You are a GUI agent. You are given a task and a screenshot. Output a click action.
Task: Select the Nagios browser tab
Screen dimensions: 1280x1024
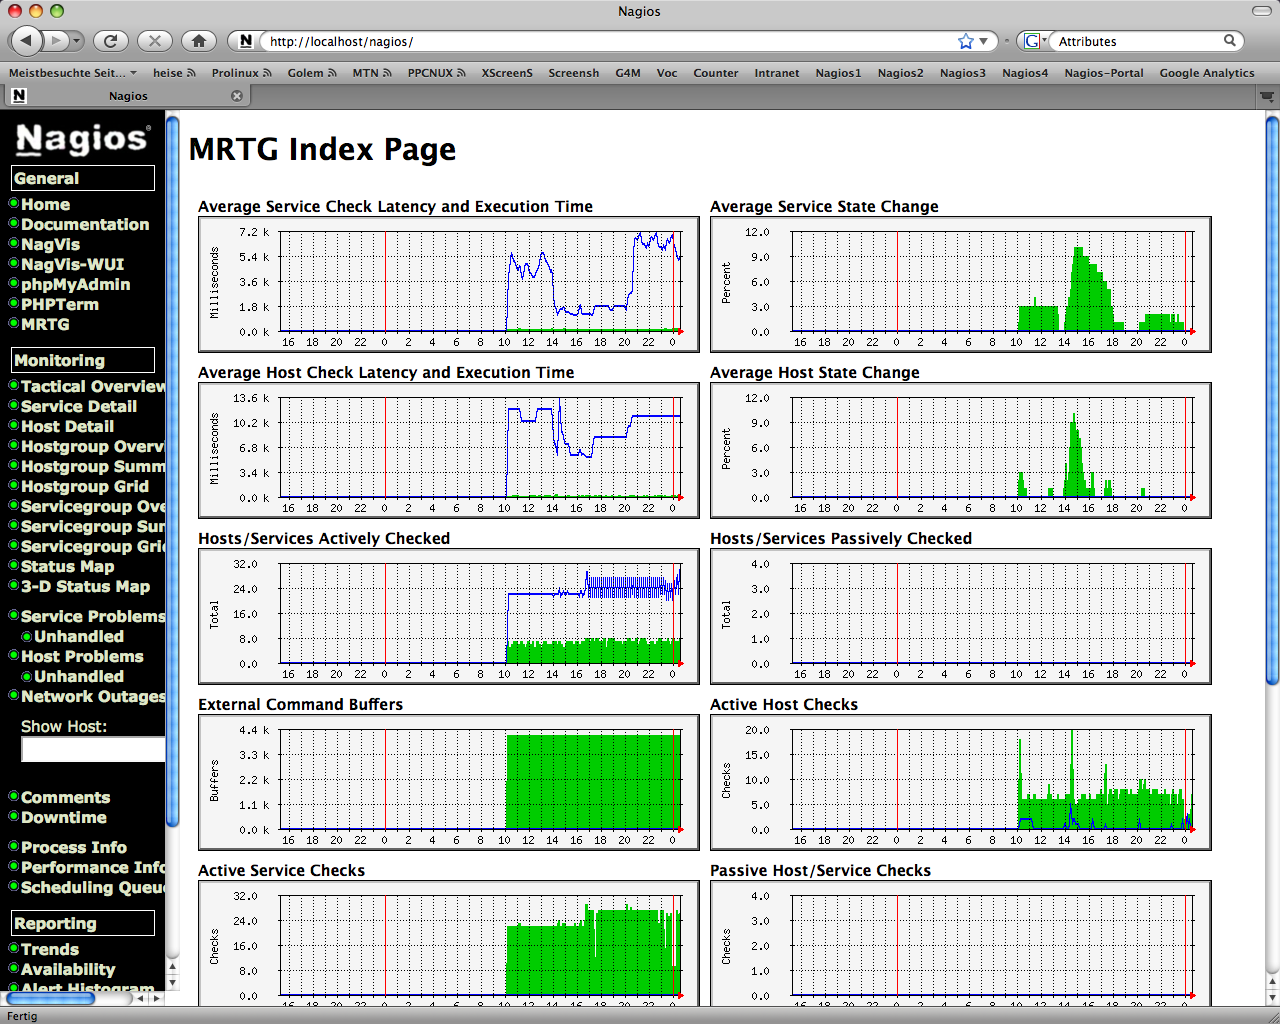tap(127, 96)
